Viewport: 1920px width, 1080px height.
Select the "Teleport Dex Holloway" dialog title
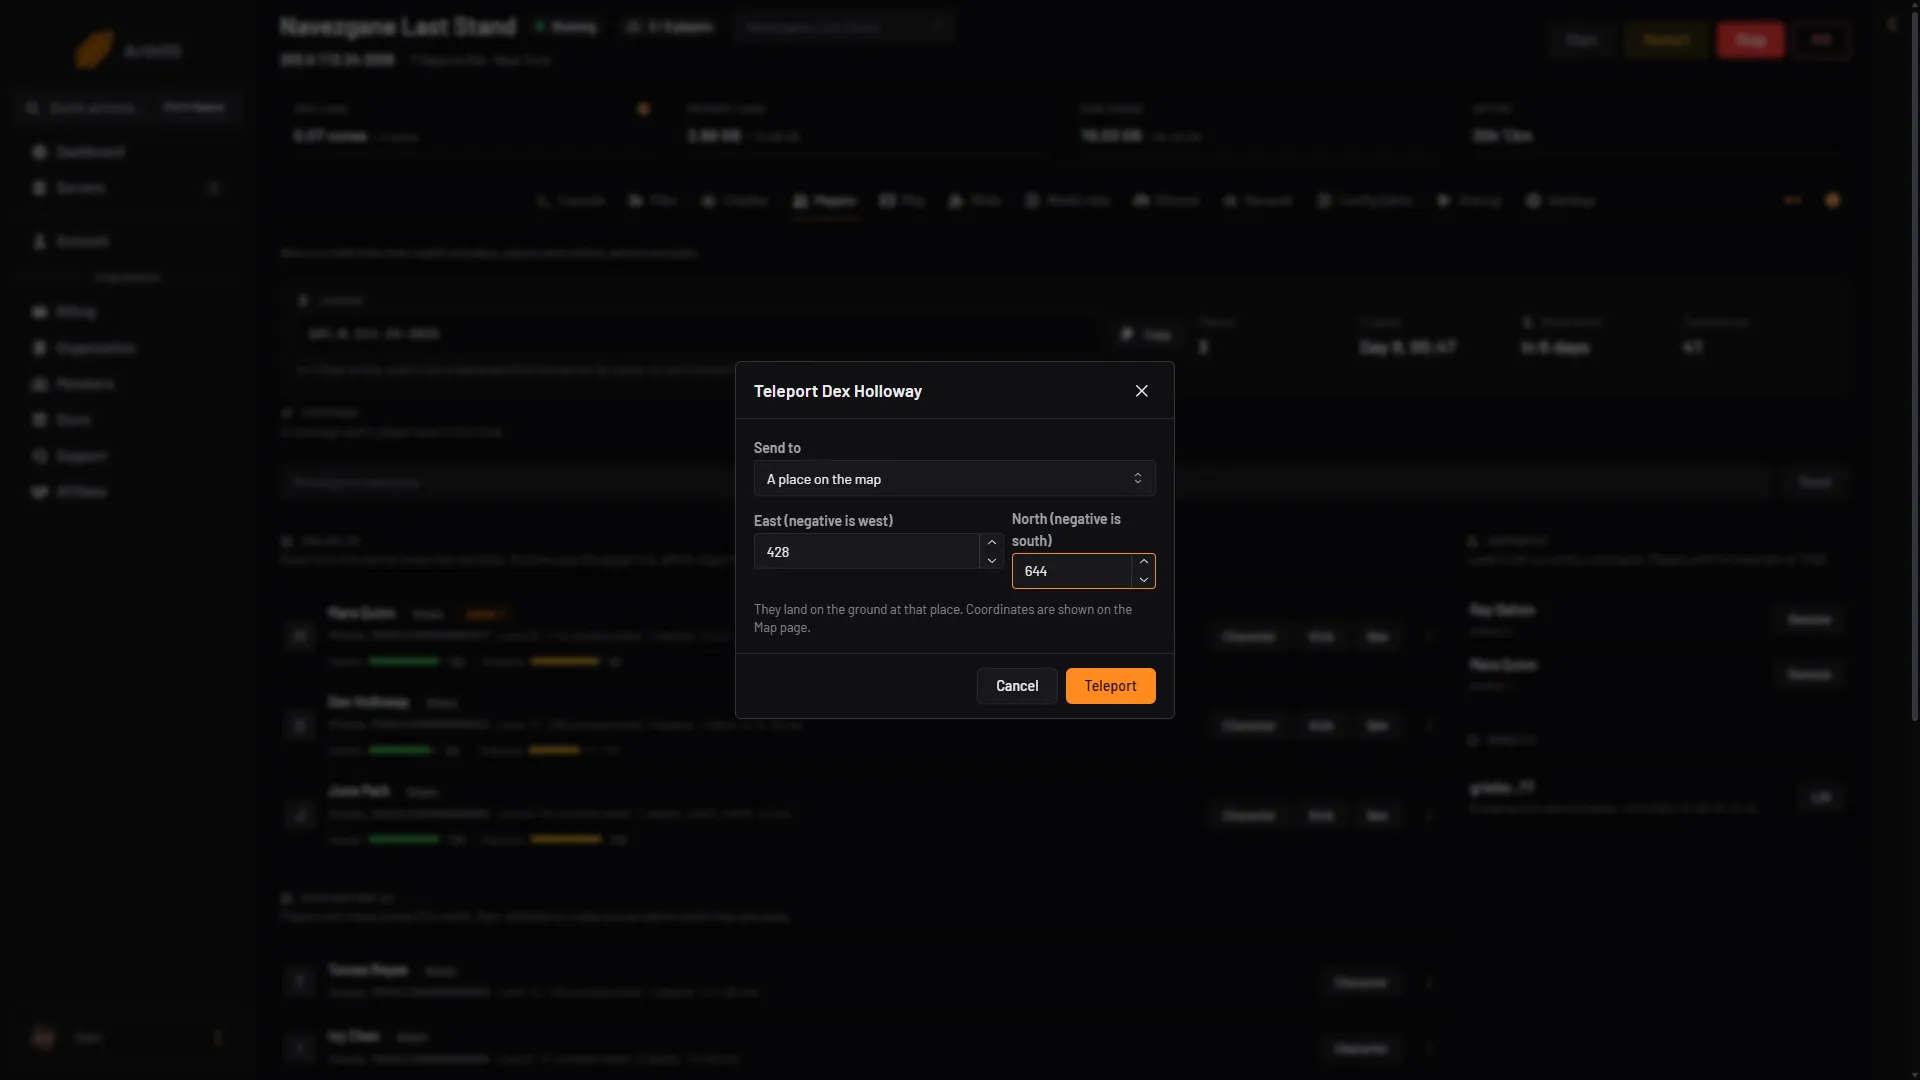[837, 391]
